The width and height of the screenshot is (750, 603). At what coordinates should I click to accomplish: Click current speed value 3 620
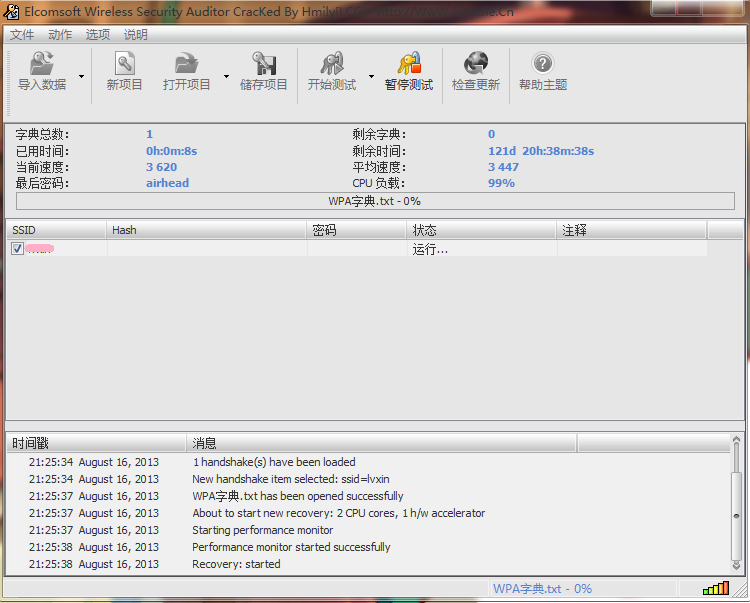coord(162,167)
